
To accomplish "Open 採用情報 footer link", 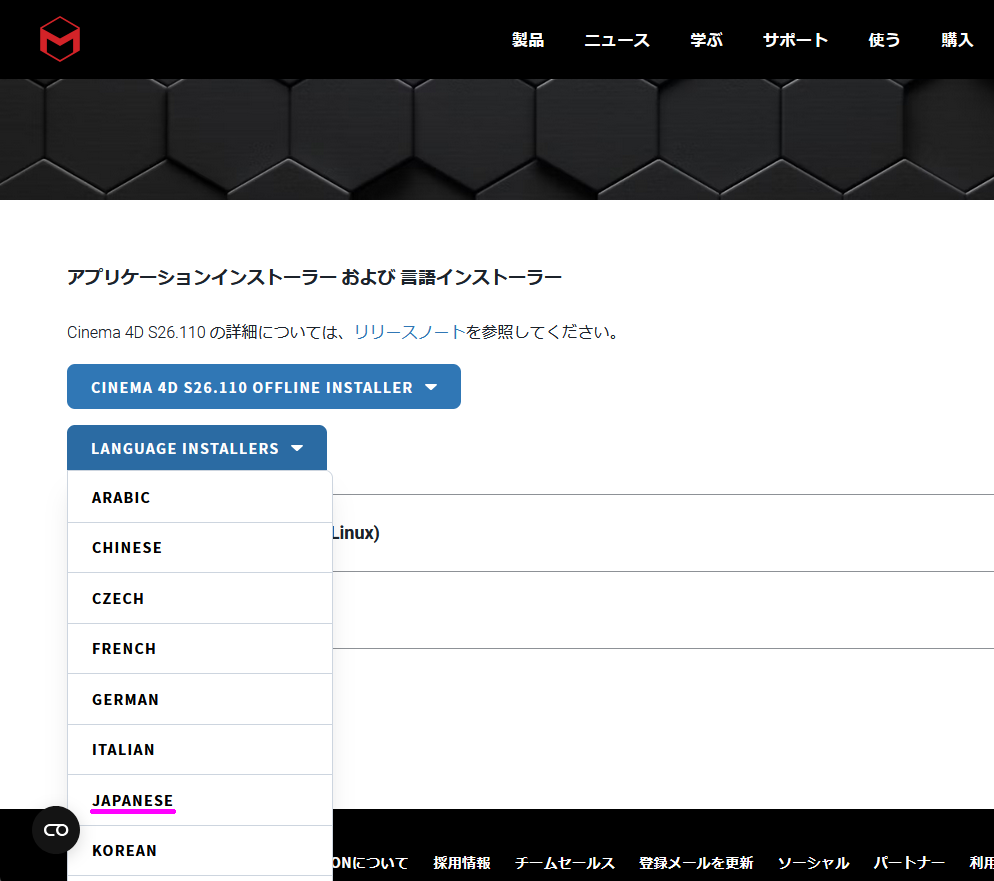I will point(462,863).
